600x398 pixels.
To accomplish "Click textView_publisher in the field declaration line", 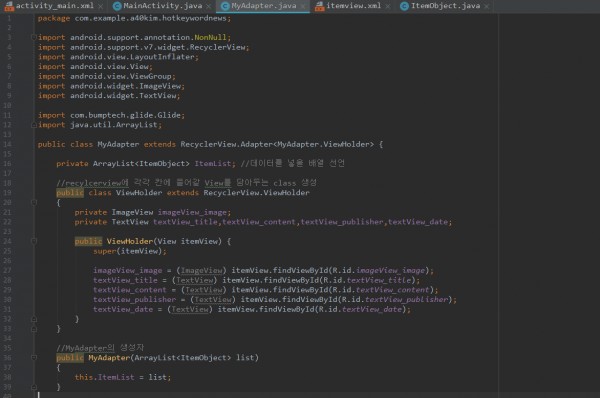I will click(x=342, y=222).
